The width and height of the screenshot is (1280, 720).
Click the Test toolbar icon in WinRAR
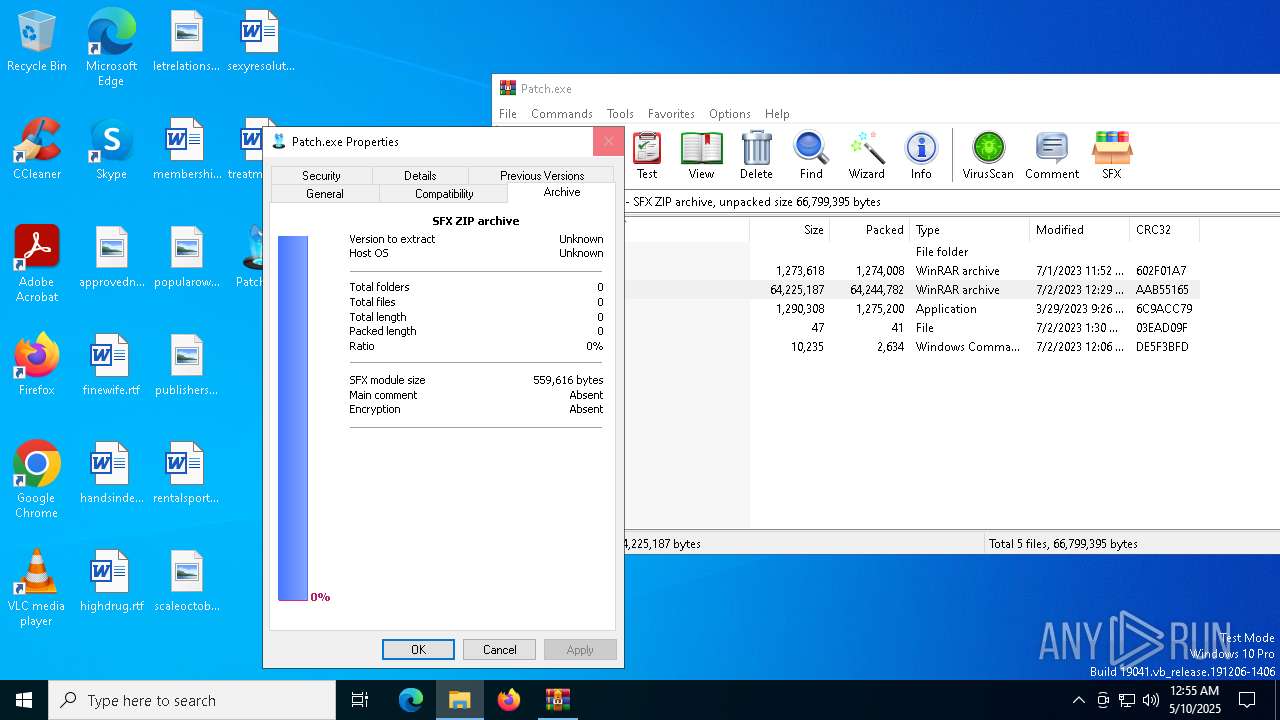click(647, 156)
